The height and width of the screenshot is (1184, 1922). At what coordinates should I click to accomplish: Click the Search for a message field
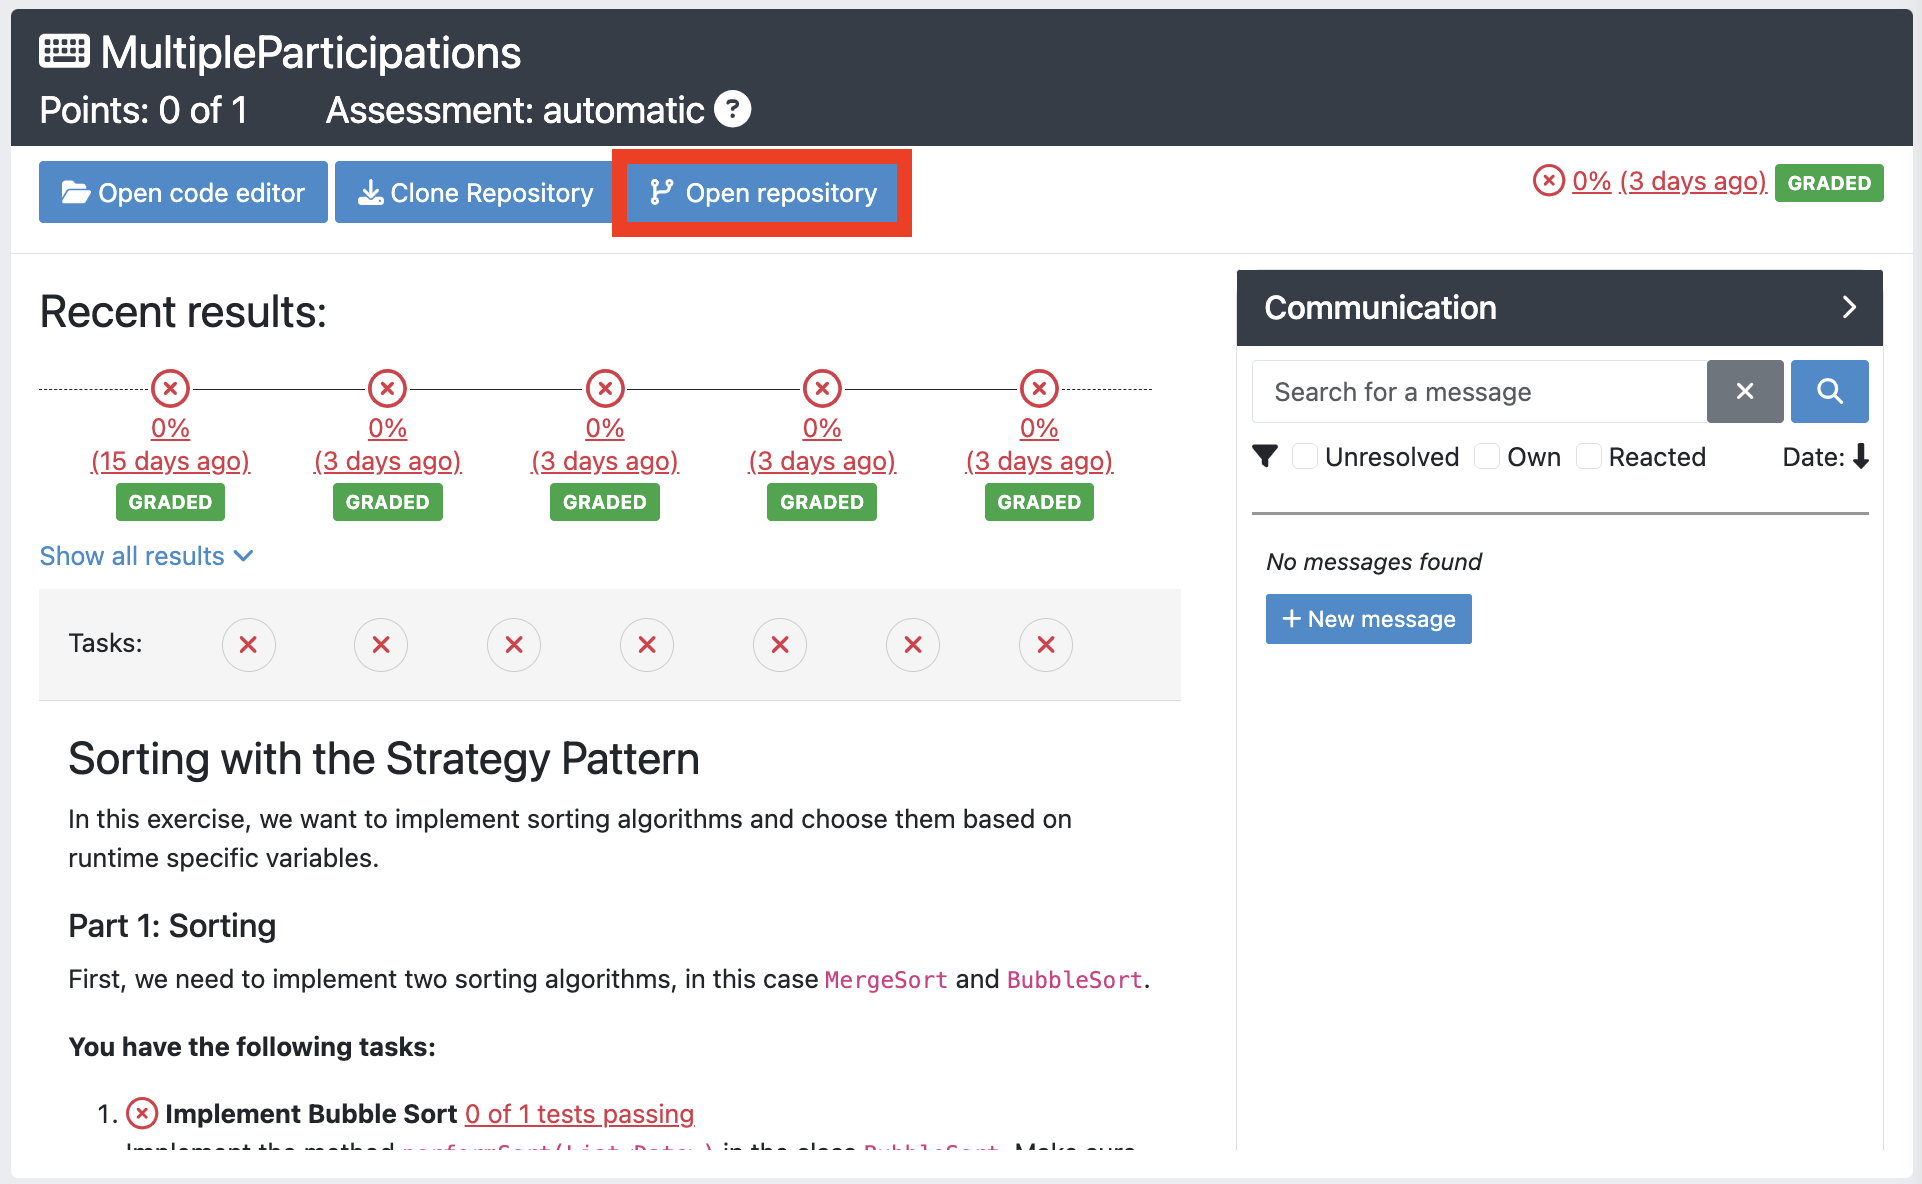(x=1479, y=391)
